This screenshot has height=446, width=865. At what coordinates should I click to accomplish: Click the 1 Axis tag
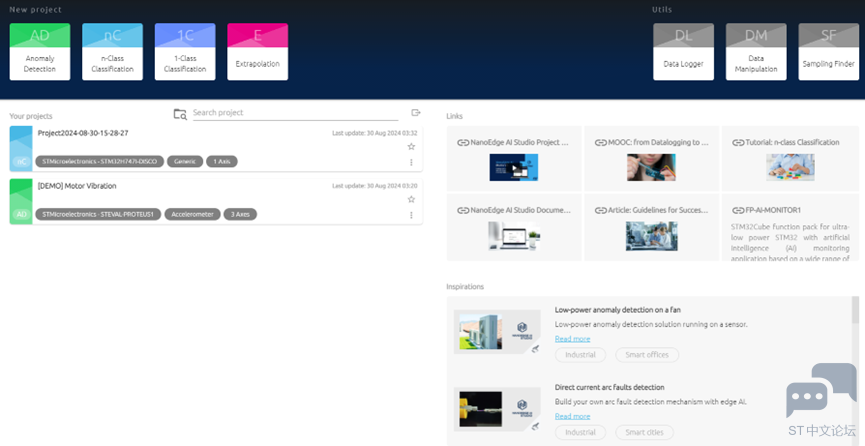(222, 162)
